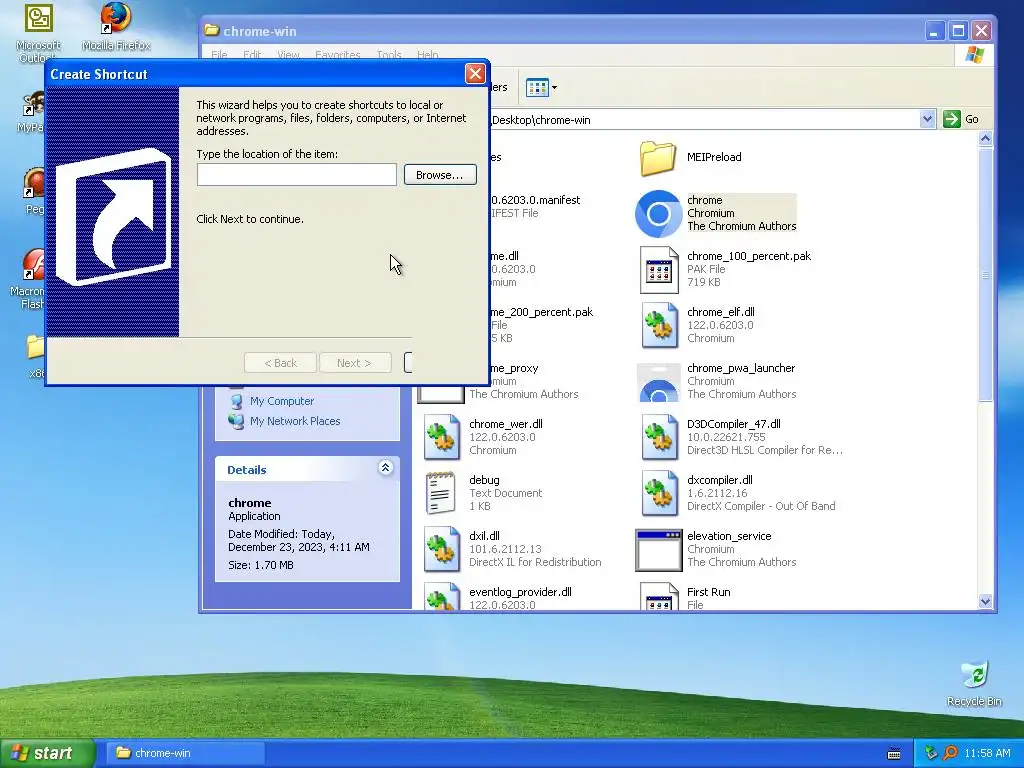Open the Macromedia Flash desktop shortcut

click(29, 278)
